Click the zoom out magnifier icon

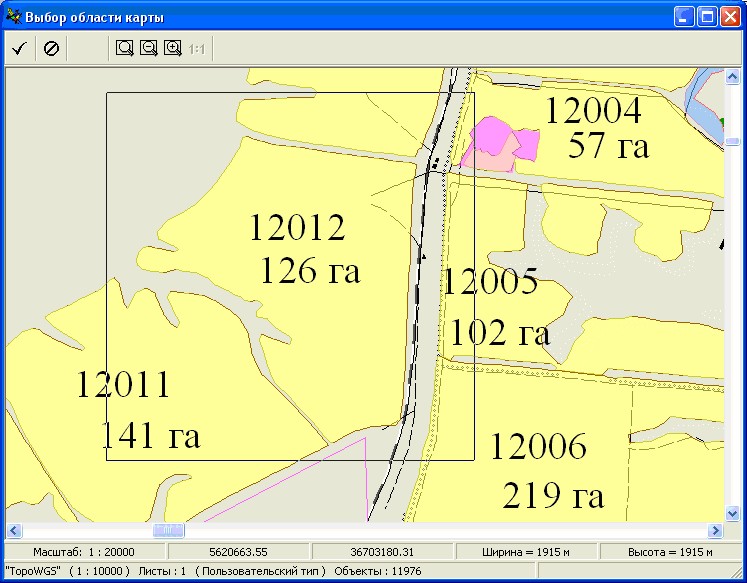click(149, 48)
